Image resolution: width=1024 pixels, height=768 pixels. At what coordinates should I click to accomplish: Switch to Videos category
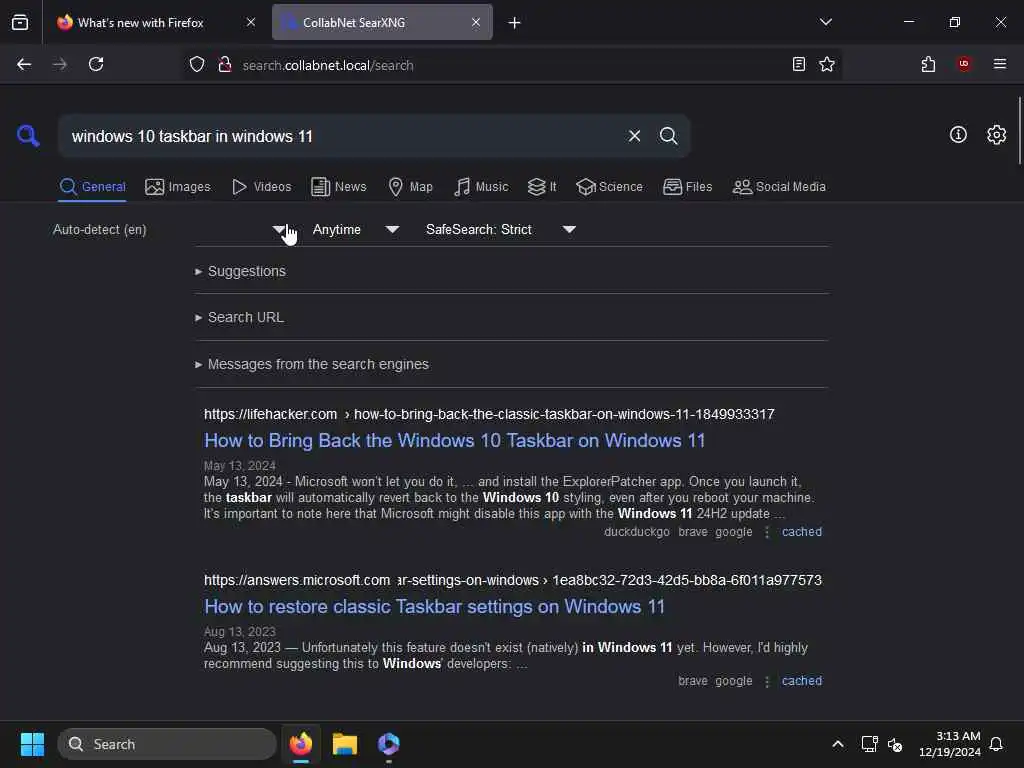261,187
